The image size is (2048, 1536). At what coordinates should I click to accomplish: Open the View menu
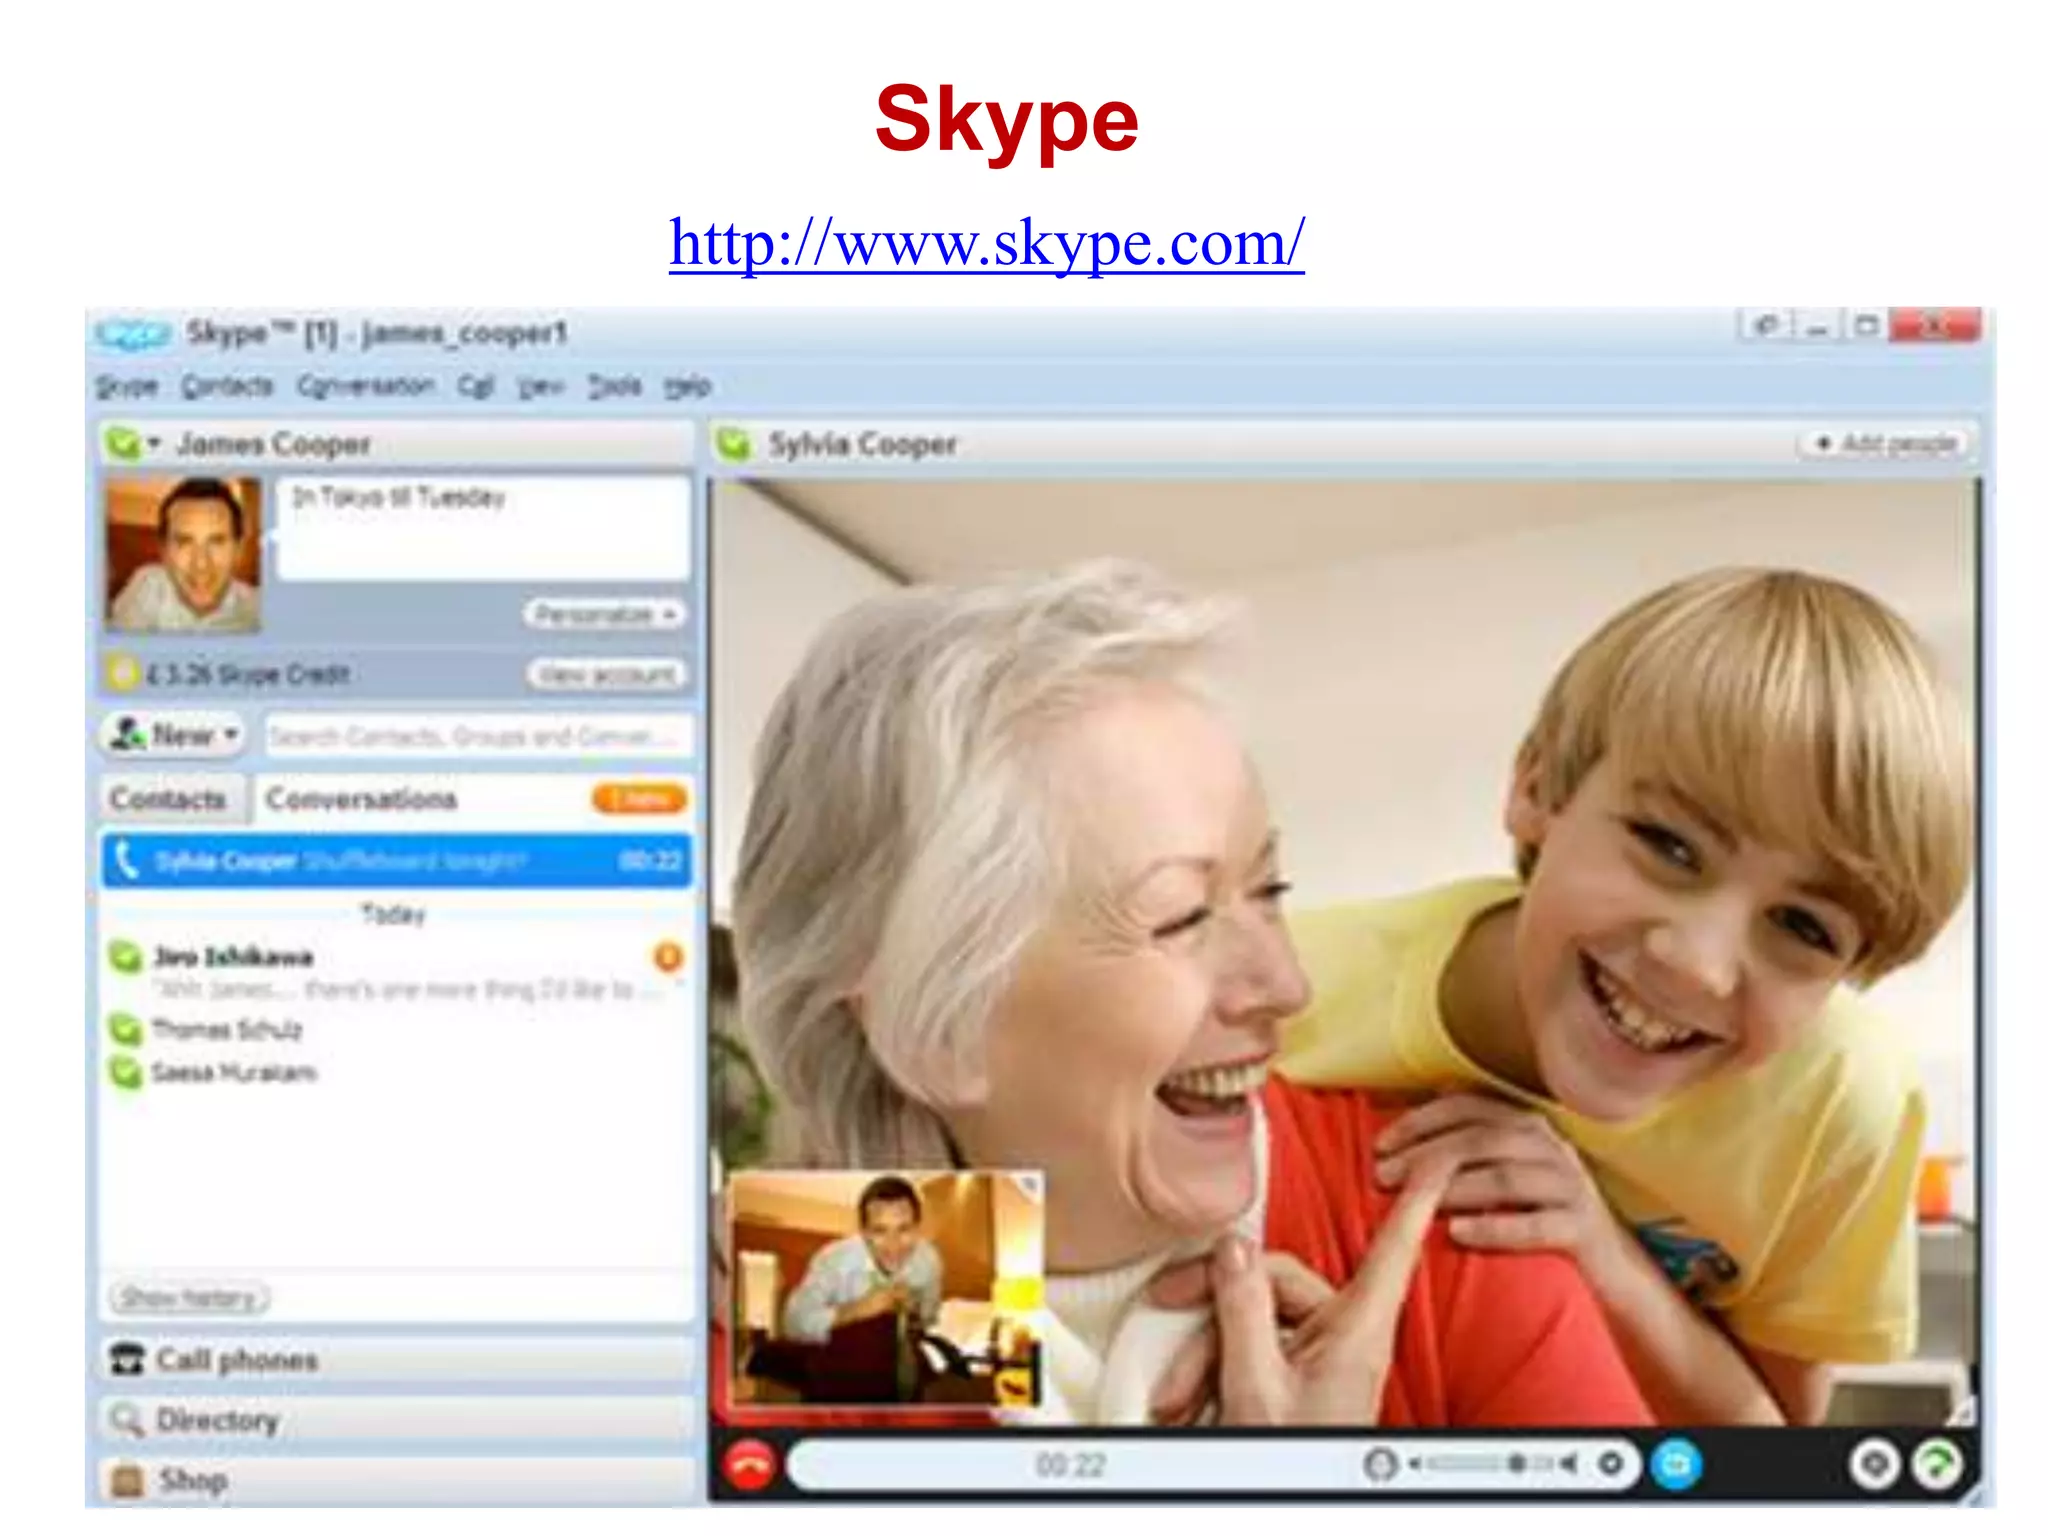point(541,386)
